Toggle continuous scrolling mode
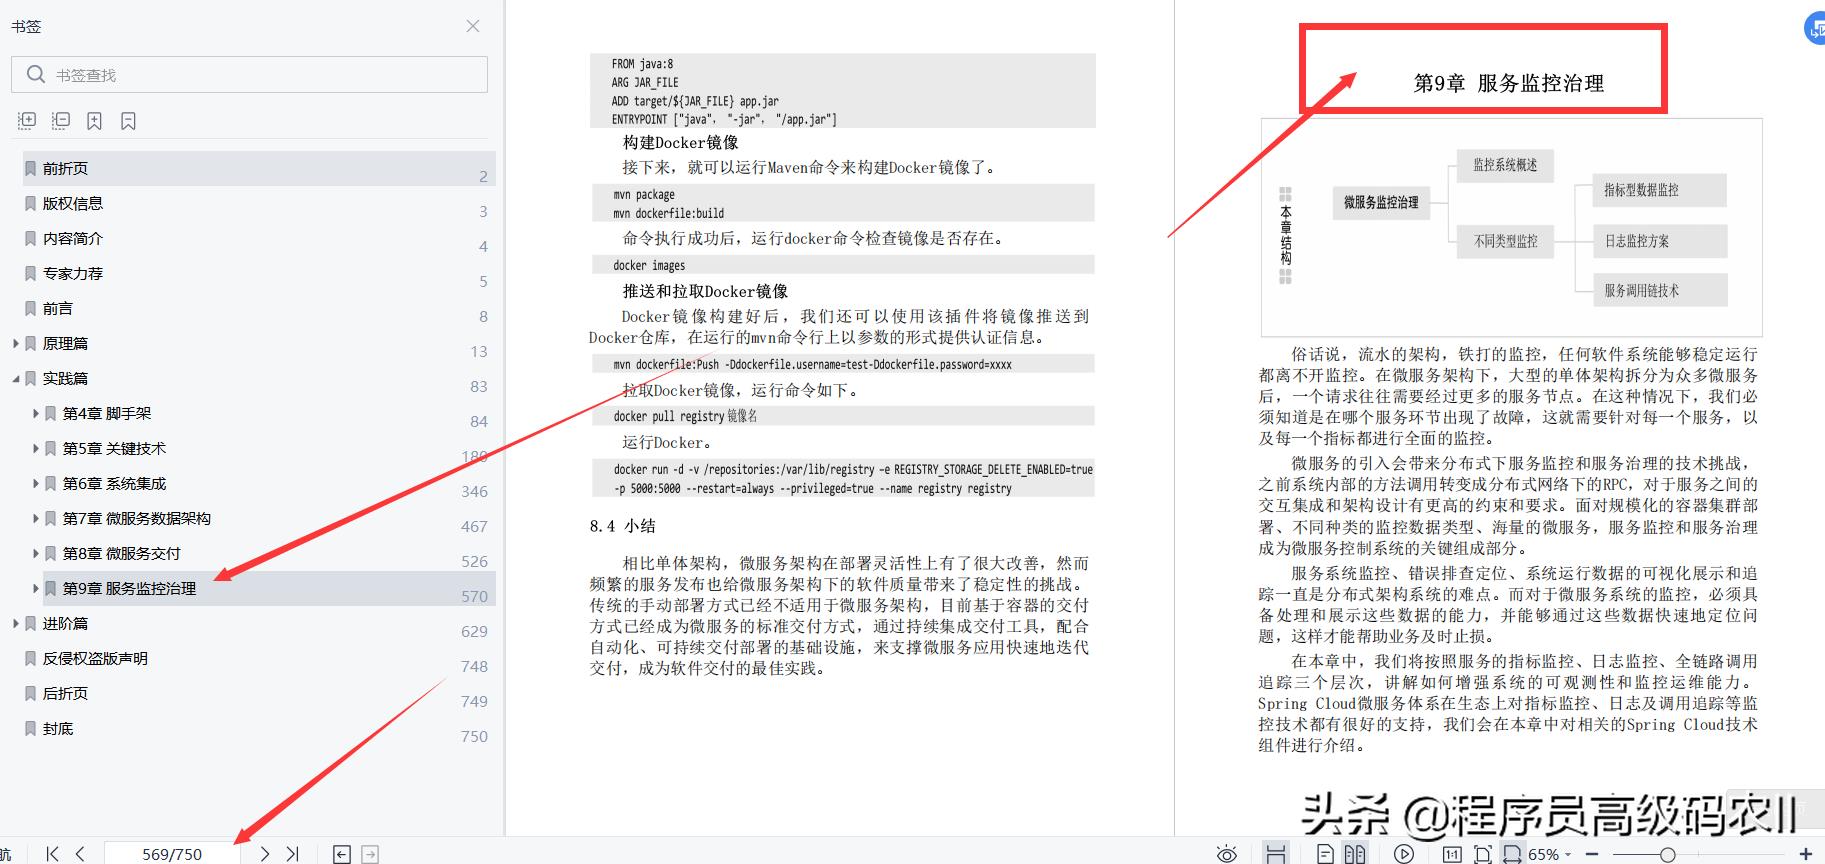The height and width of the screenshot is (864, 1825). pos(1276,854)
